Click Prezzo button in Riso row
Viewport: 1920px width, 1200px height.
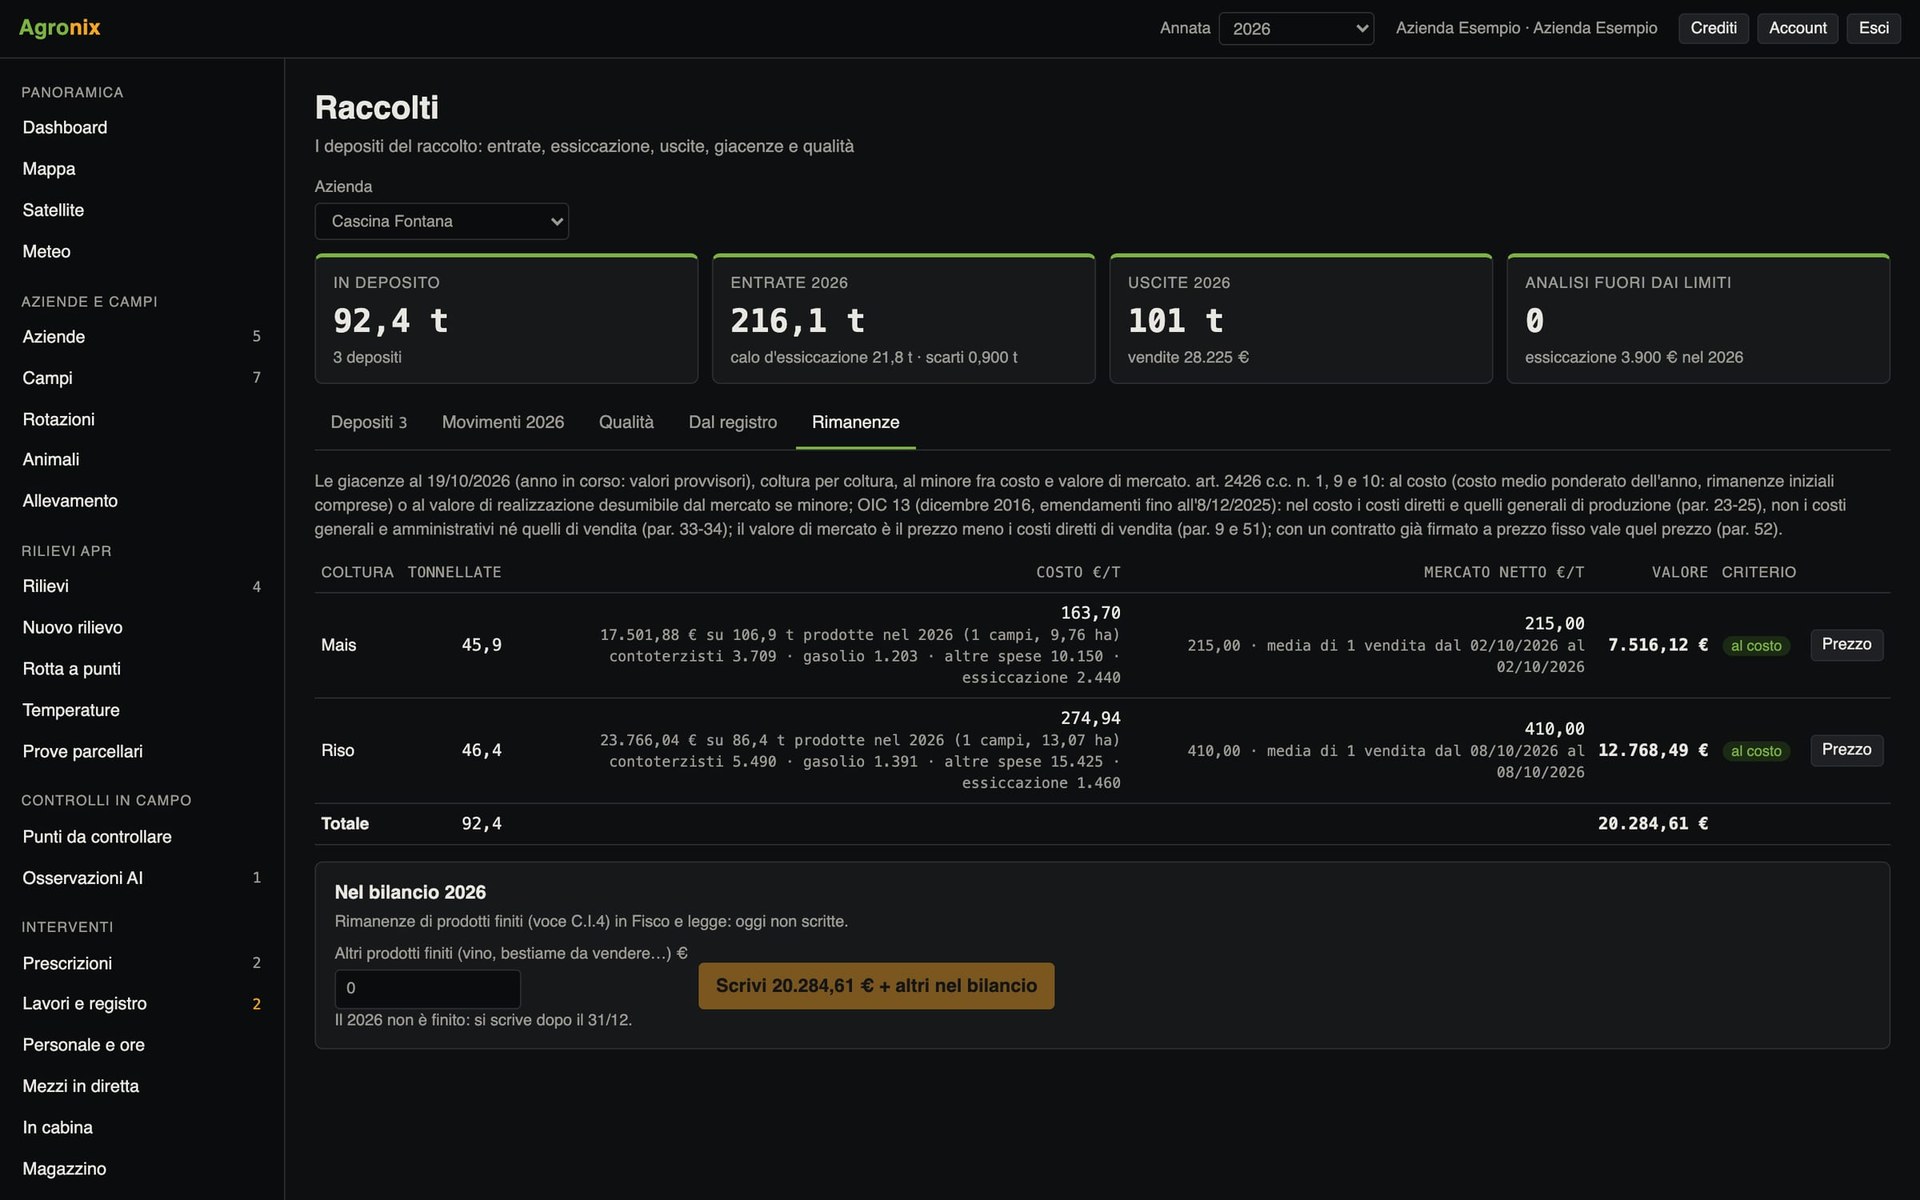pos(1846,750)
